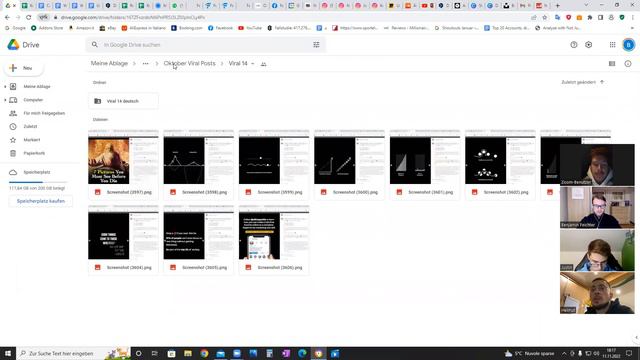Screen dimensions: 640x360
Task: Open Microsoft Edge from the taskbar
Action: click(302, 353)
